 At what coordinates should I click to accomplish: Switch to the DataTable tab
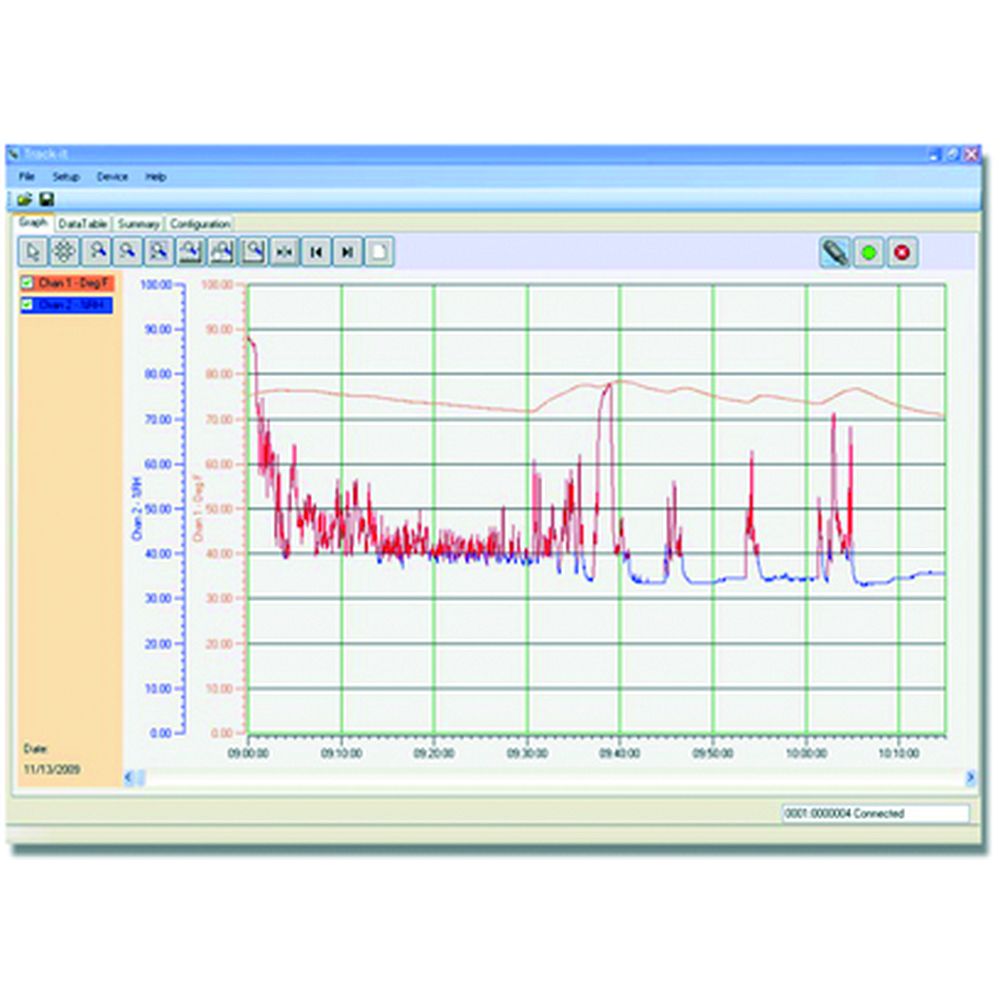(x=82, y=224)
